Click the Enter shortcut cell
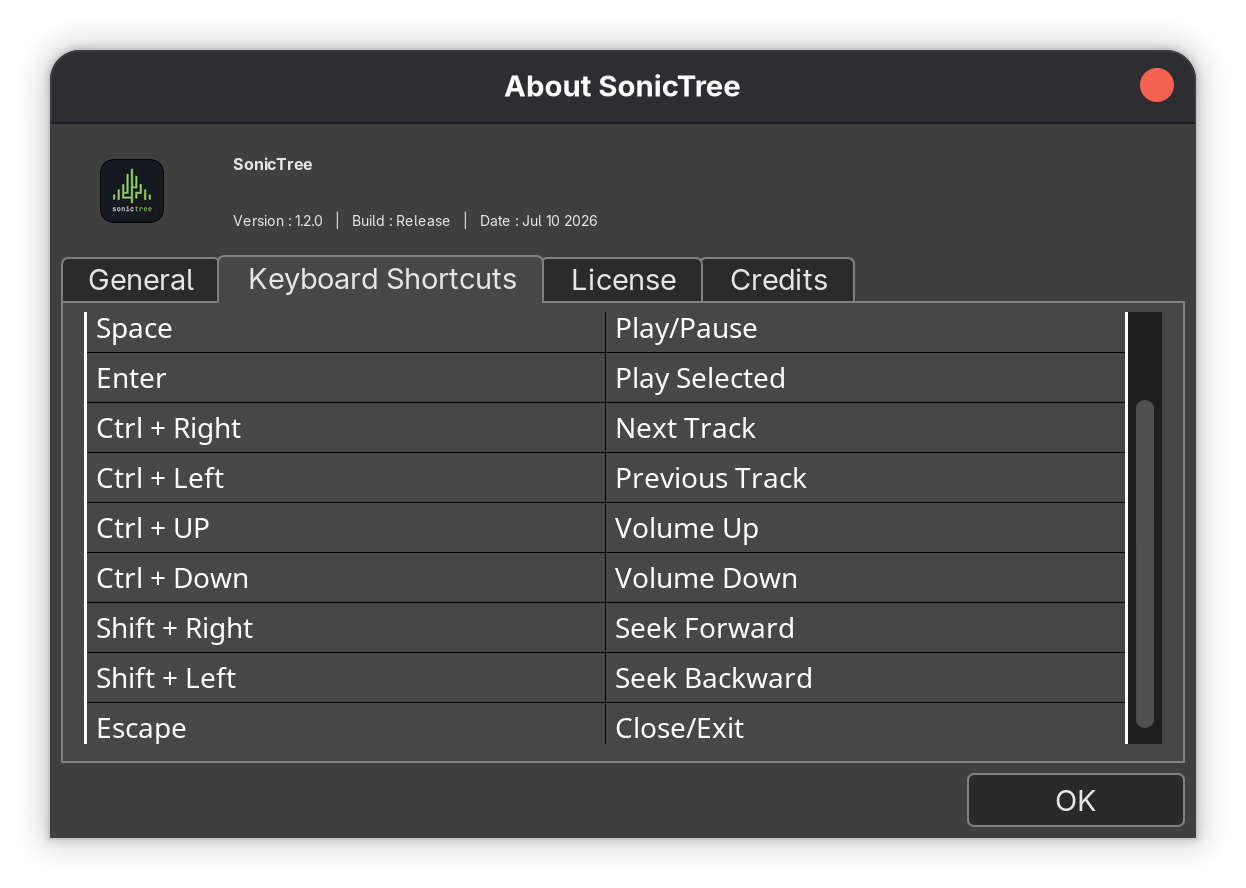The height and width of the screenshot is (888, 1246). (346, 378)
